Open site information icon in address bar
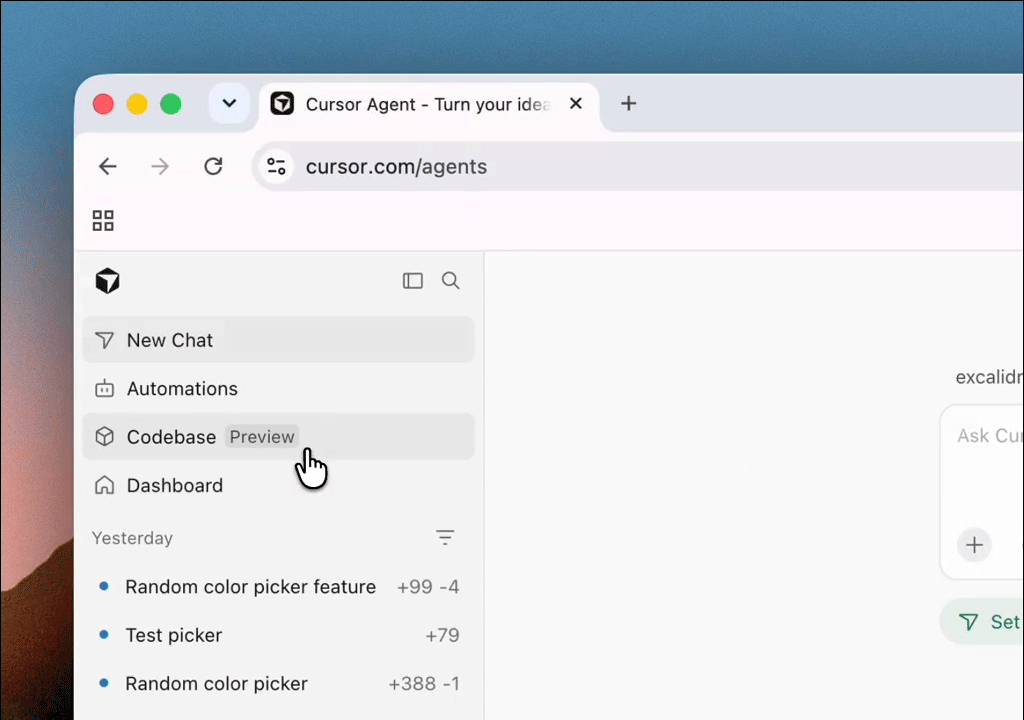The image size is (1024, 720). [x=276, y=167]
